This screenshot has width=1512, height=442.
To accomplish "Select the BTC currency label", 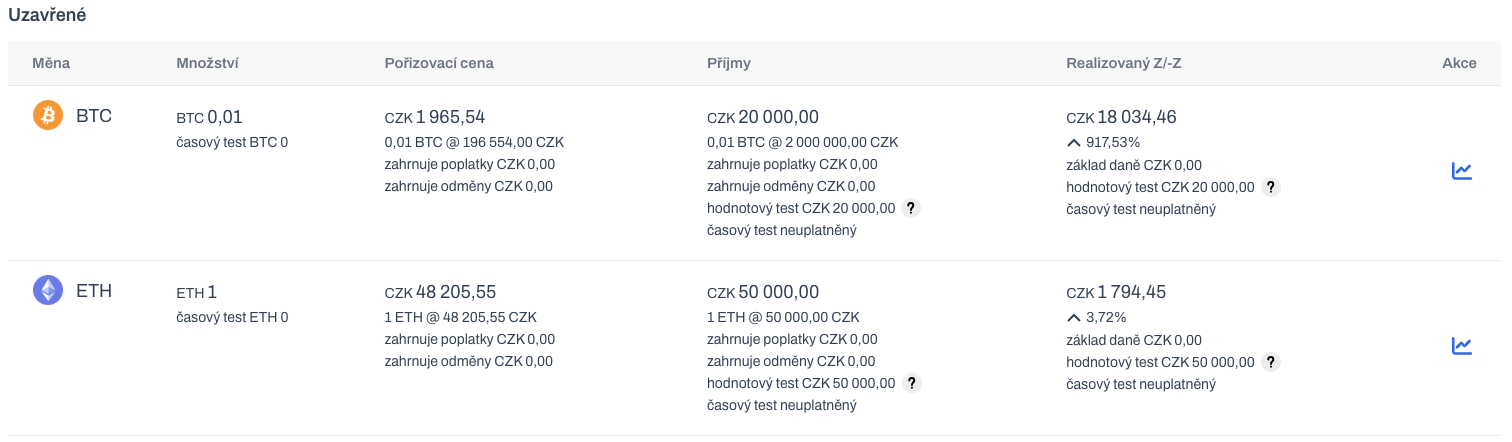I will pos(94,116).
